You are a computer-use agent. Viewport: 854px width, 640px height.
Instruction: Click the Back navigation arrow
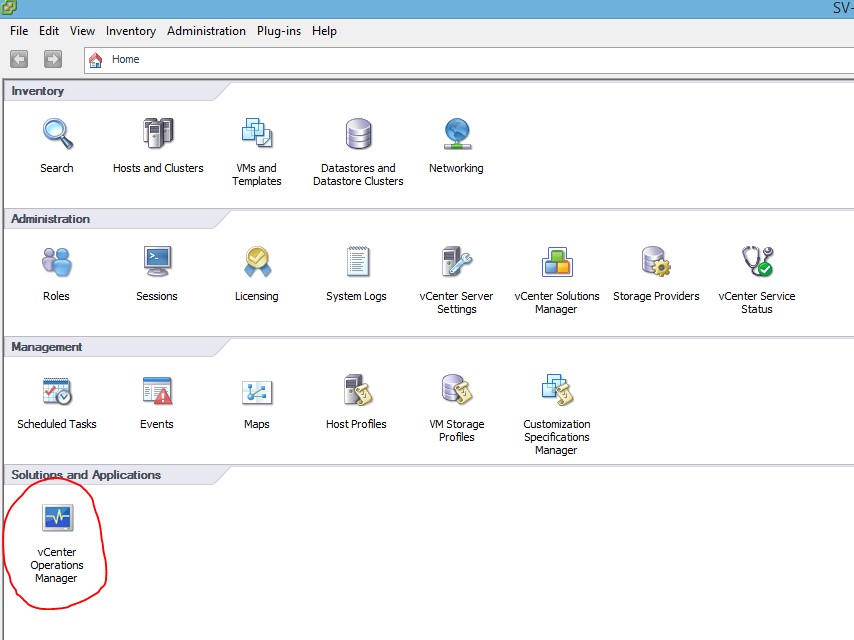[x=19, y=59]
